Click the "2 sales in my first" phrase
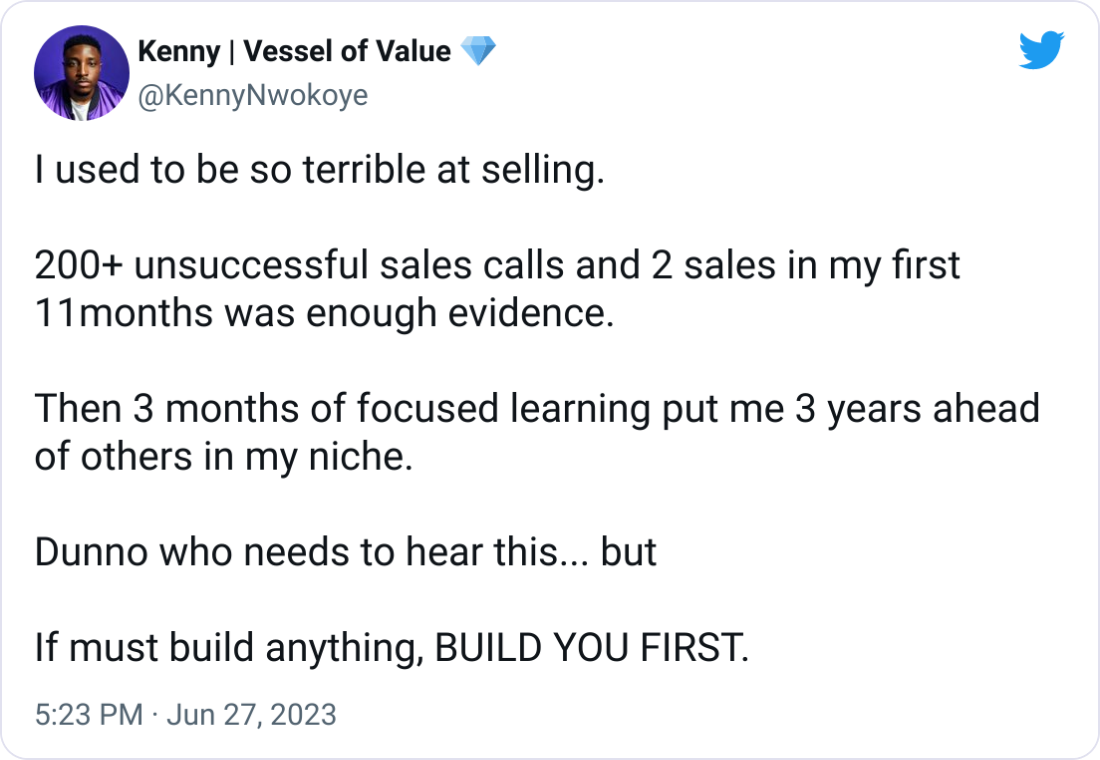 [x=805, y=266]
